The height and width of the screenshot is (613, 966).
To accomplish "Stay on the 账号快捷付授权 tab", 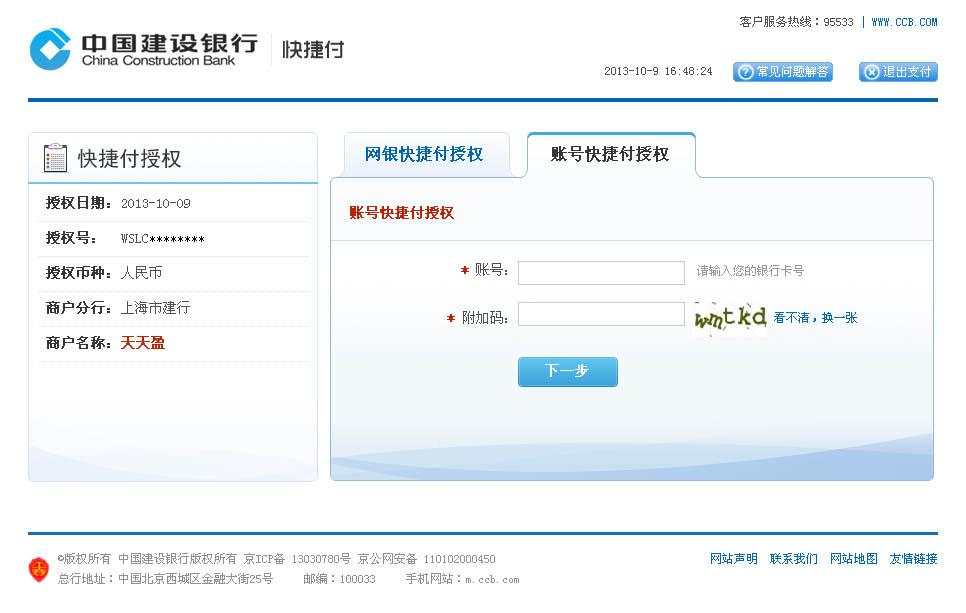I will [611, 153].
